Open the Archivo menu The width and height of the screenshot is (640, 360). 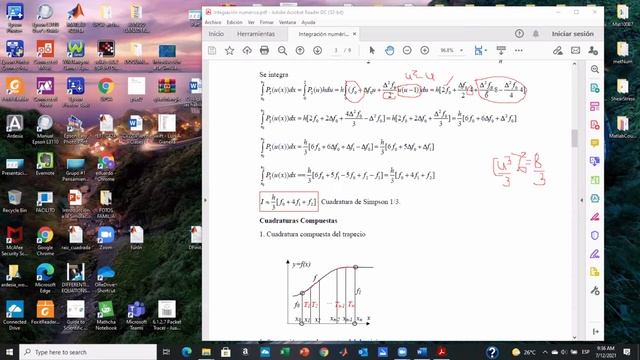pyautogui.click(x=213, y=22)
